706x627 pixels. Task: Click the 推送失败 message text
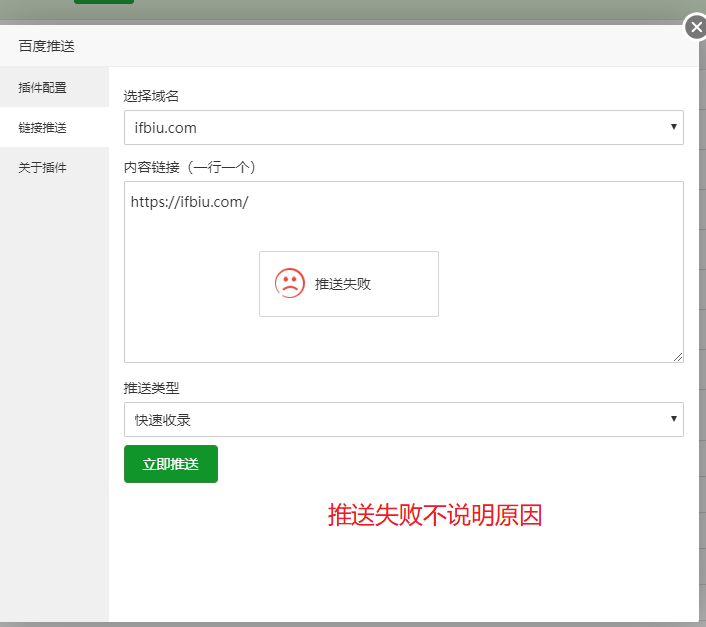tap(343, 284)
